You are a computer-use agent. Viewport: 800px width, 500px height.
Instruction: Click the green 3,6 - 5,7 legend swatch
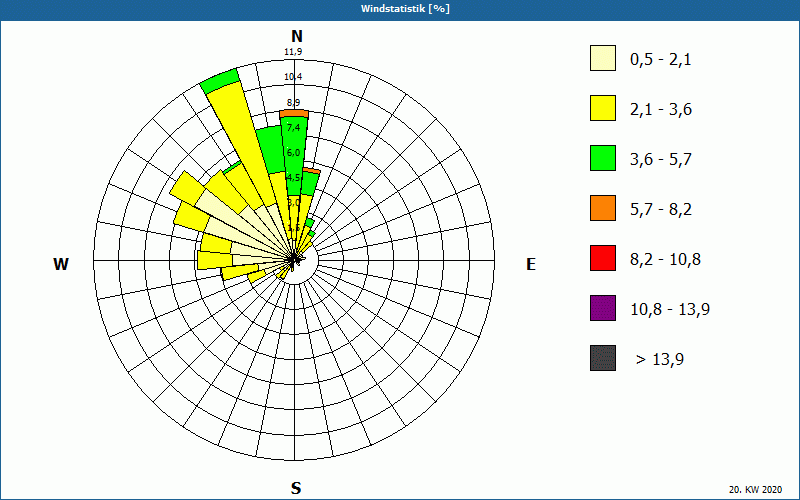coord(603,158)
